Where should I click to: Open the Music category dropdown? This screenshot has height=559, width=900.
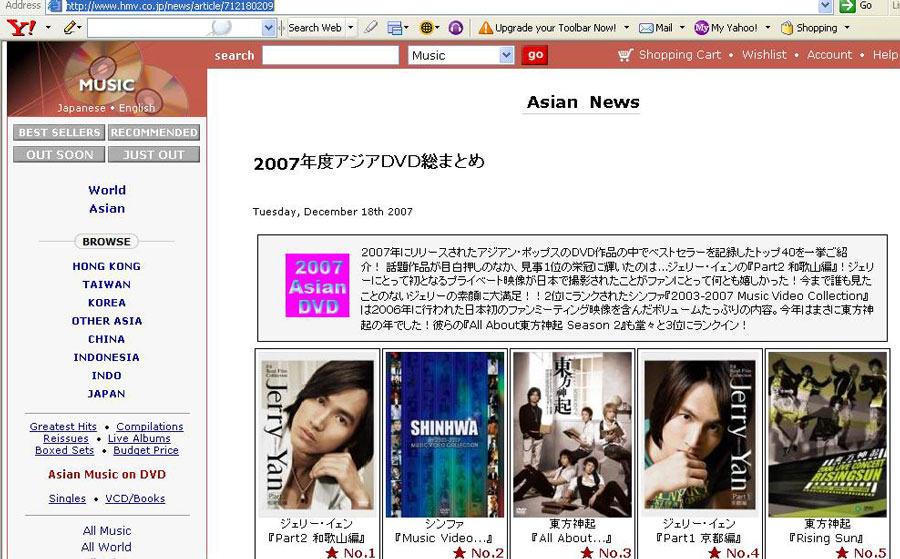(x=461, y=56)
